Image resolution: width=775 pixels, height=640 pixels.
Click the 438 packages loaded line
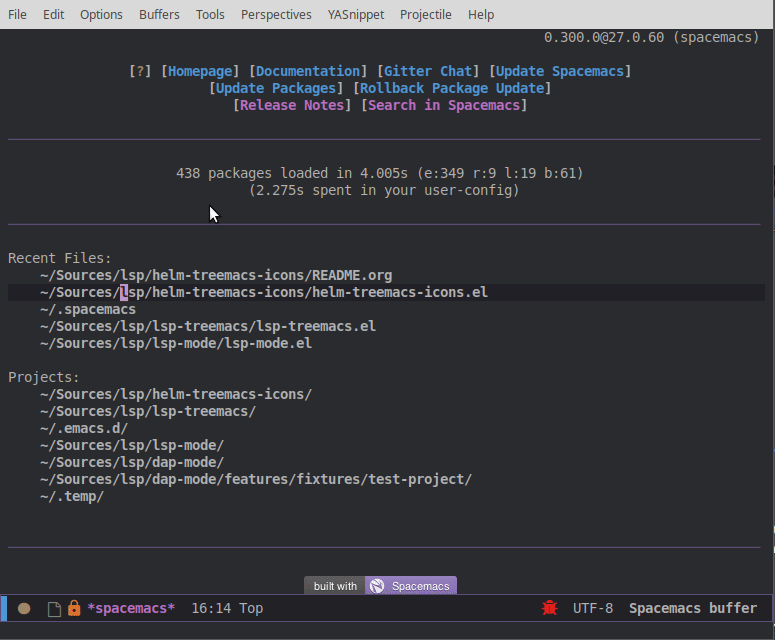pyautogui.click(x=380, y=173)
